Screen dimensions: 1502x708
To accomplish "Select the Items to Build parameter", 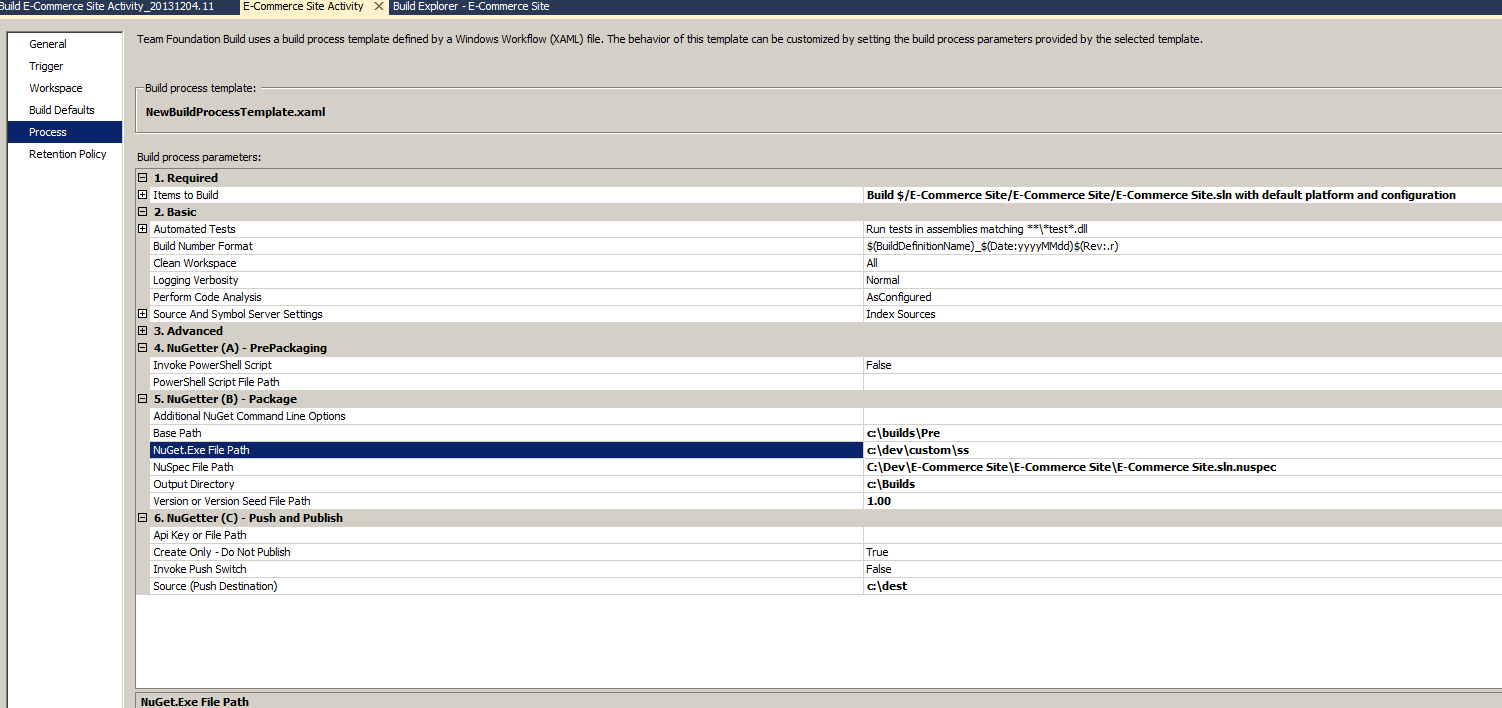I will 506,195.
